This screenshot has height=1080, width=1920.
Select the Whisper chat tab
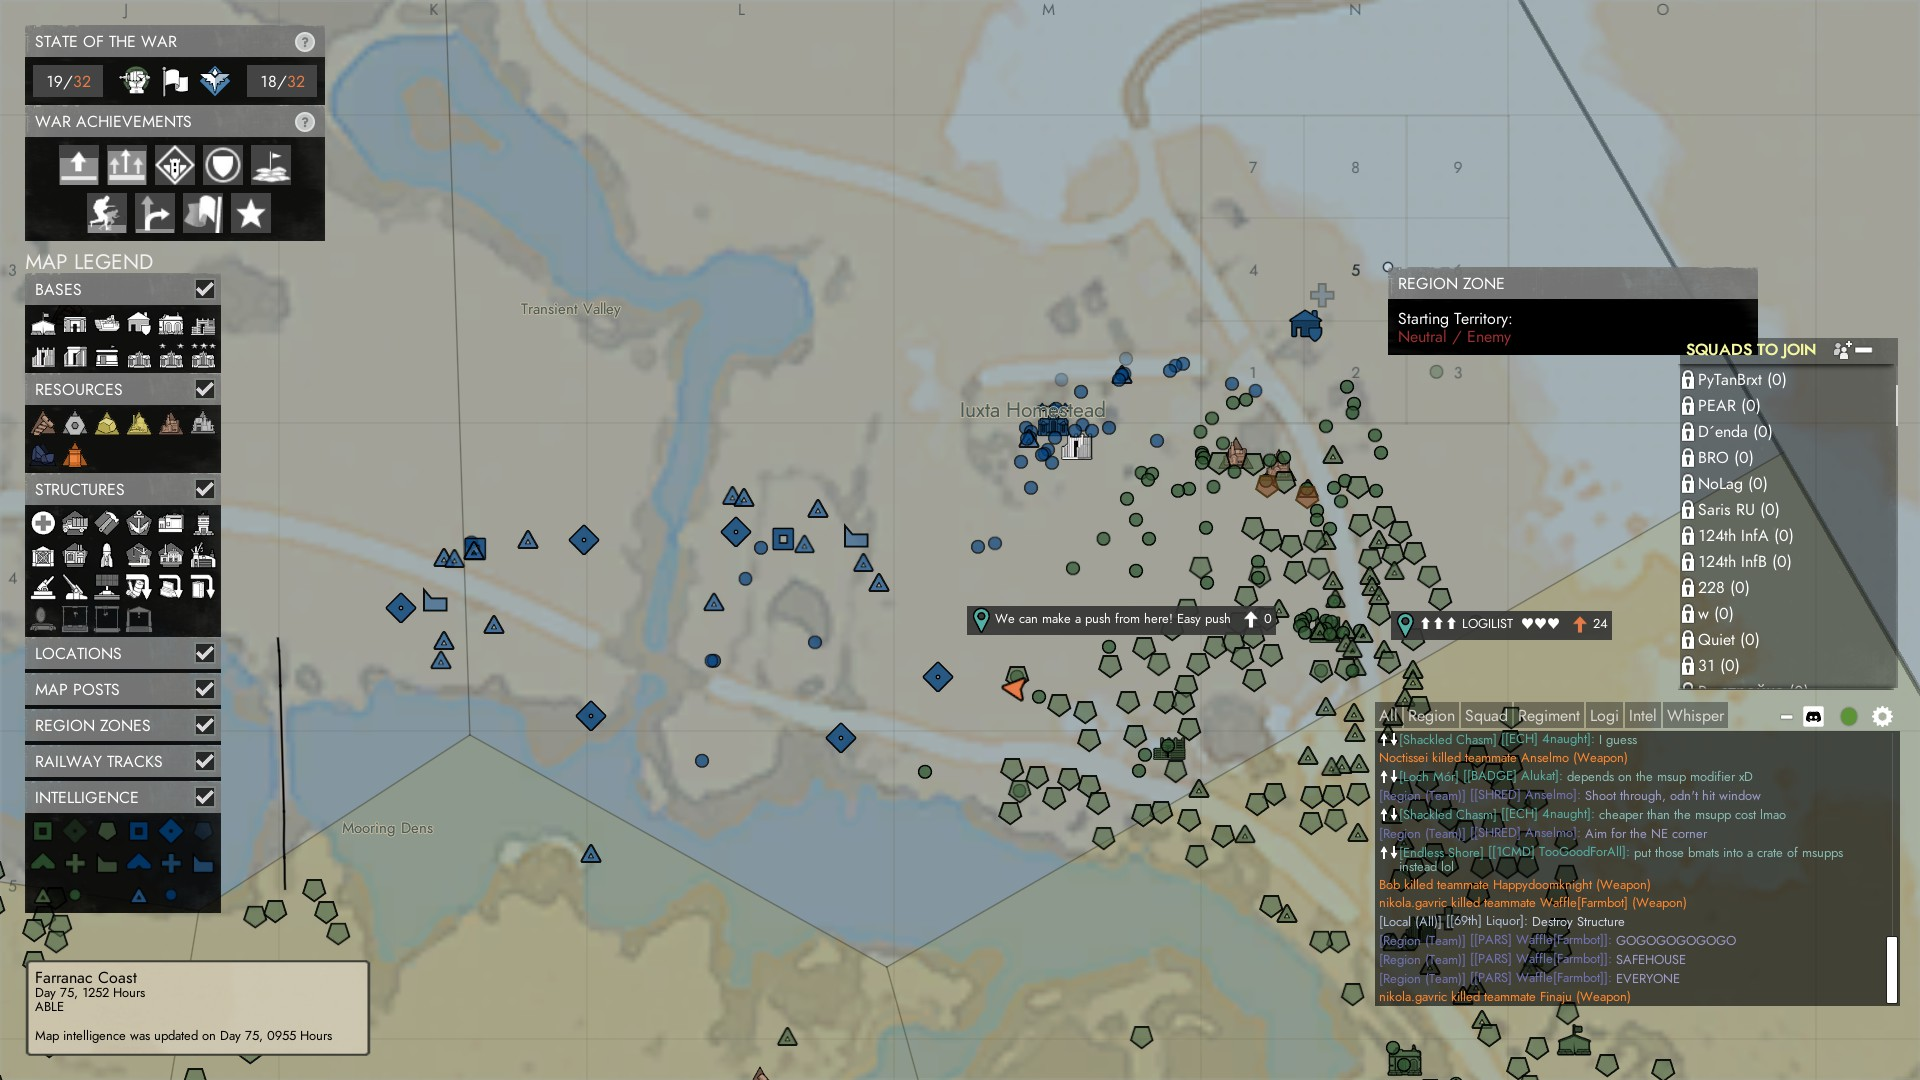tap(1695, 716)
